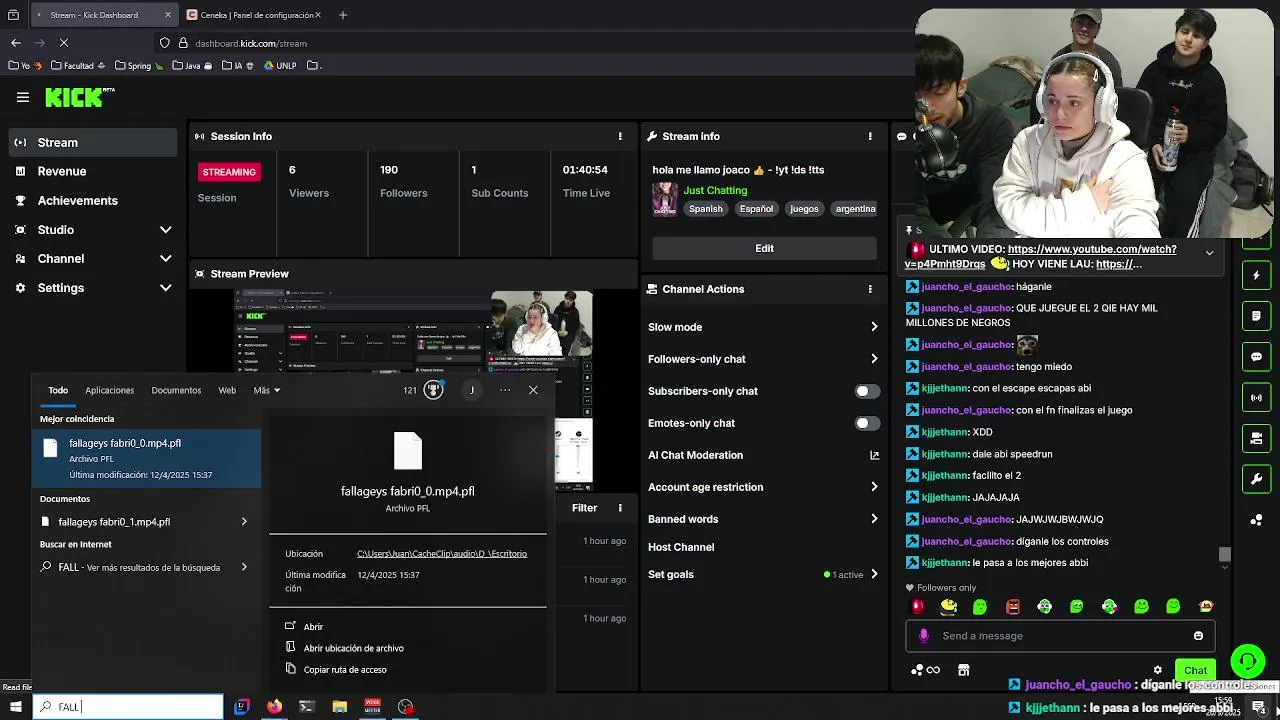Open the speech bubble icon in right sidebar

(1256, 357)
